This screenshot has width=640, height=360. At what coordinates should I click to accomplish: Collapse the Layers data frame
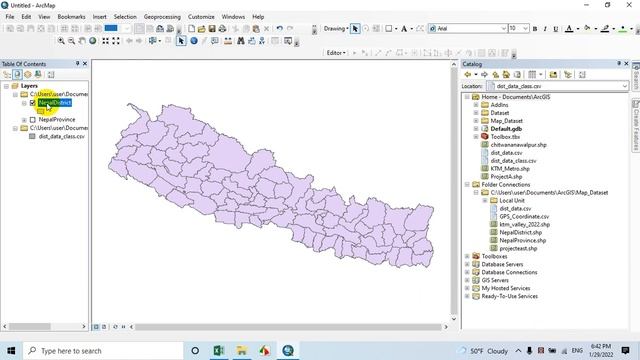click(x=7, y=86)
